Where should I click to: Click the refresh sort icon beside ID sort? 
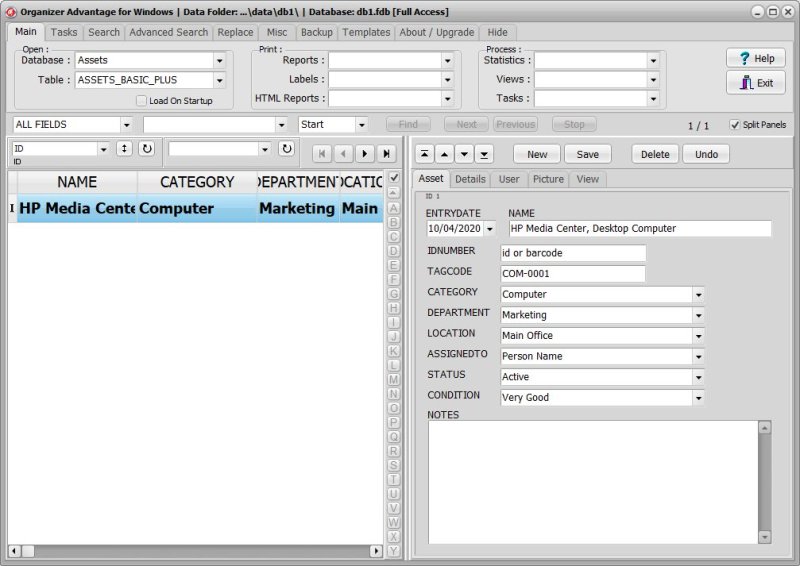tap(147, 149)
